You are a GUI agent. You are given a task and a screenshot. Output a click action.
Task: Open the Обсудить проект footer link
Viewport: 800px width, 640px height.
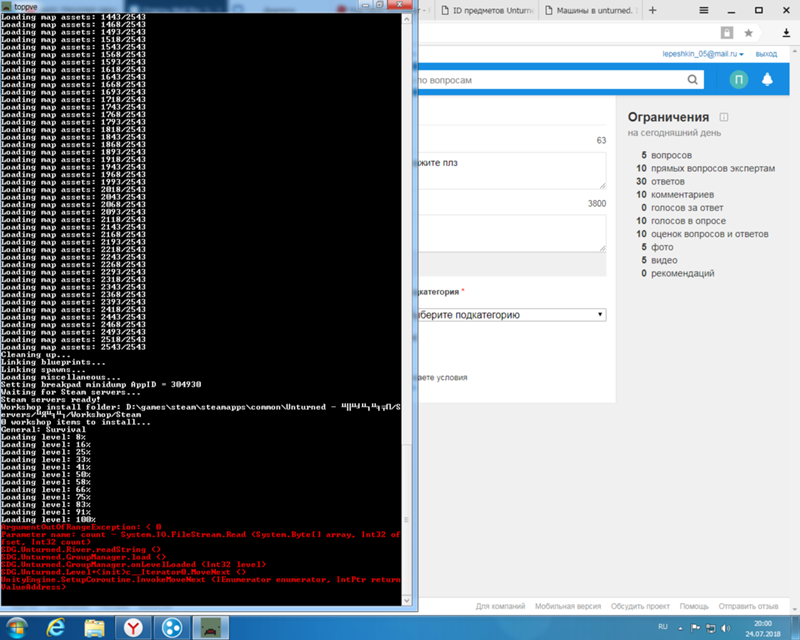click(x=640, y=606)
